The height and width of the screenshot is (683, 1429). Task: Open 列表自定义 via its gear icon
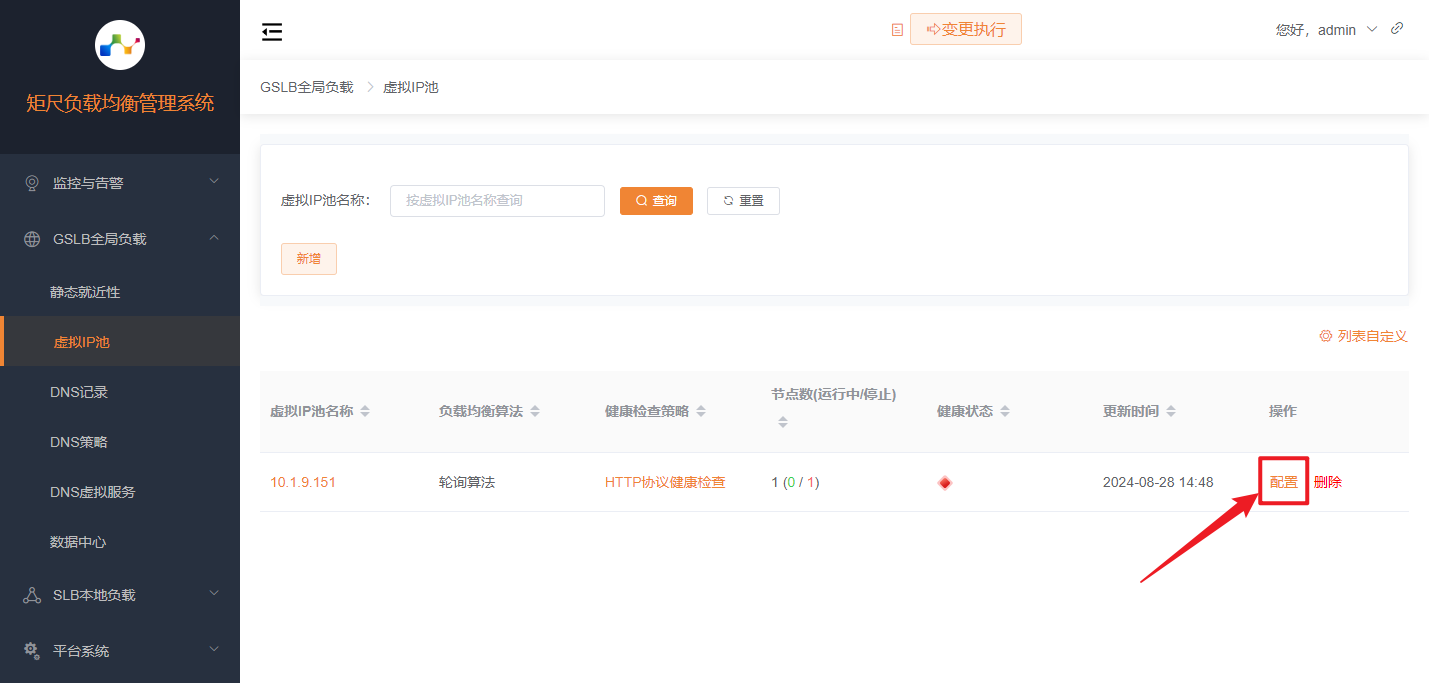[1327, 336]
